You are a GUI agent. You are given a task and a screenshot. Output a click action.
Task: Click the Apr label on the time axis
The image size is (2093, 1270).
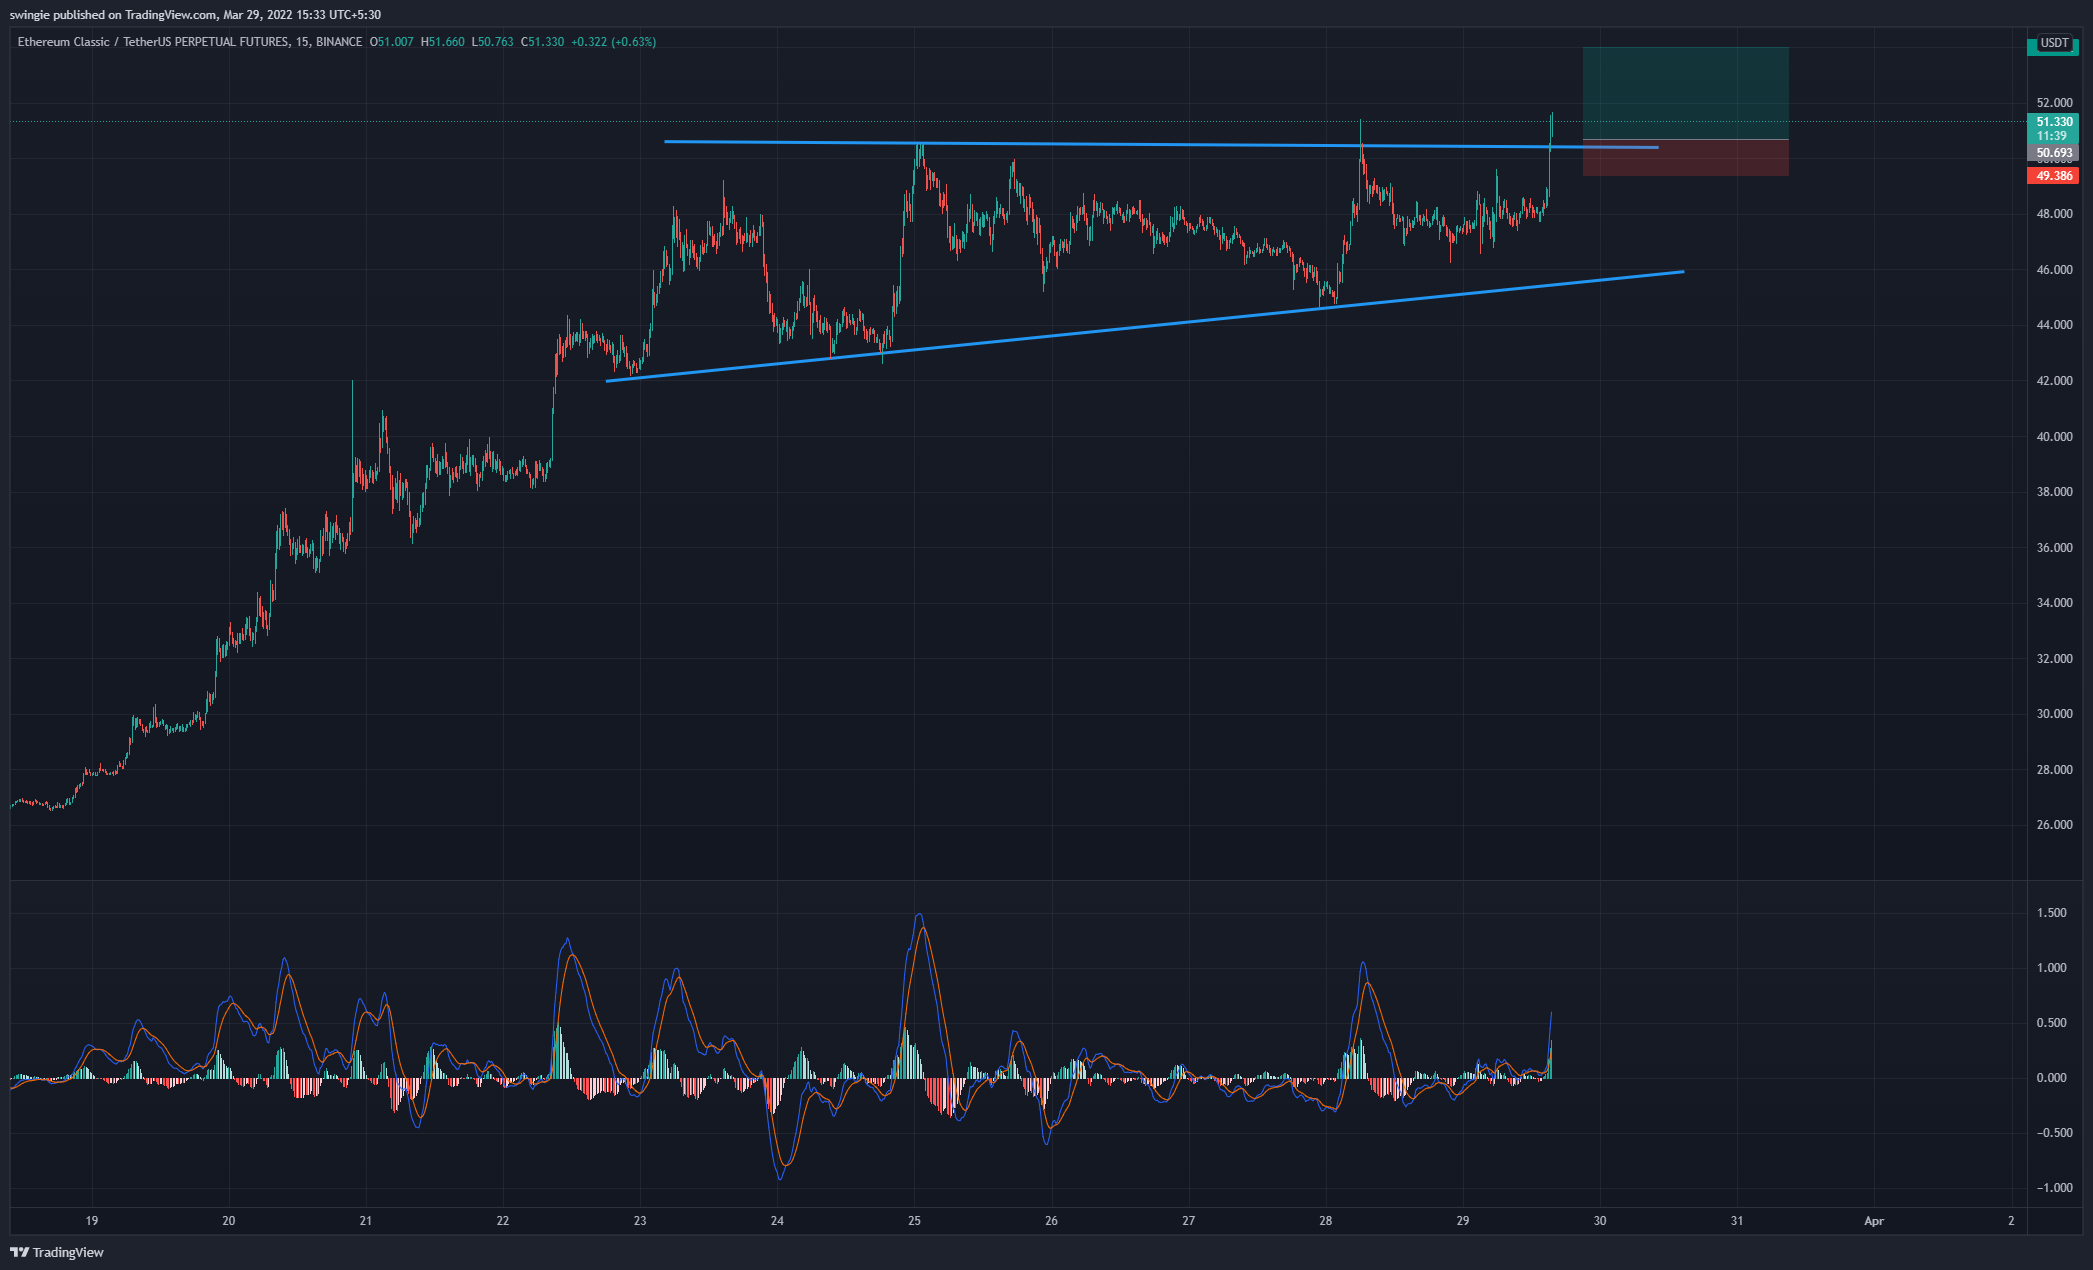tap(1874, 1221)
